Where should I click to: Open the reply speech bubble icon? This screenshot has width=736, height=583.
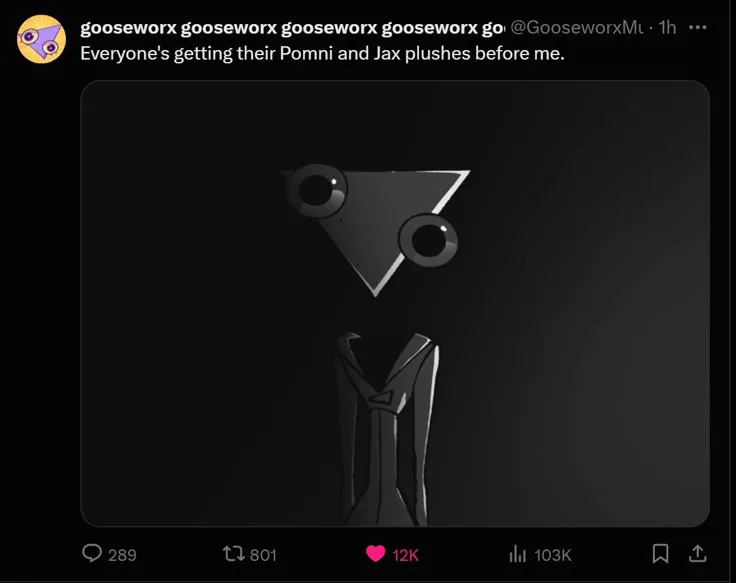click(x=92, y=553)
